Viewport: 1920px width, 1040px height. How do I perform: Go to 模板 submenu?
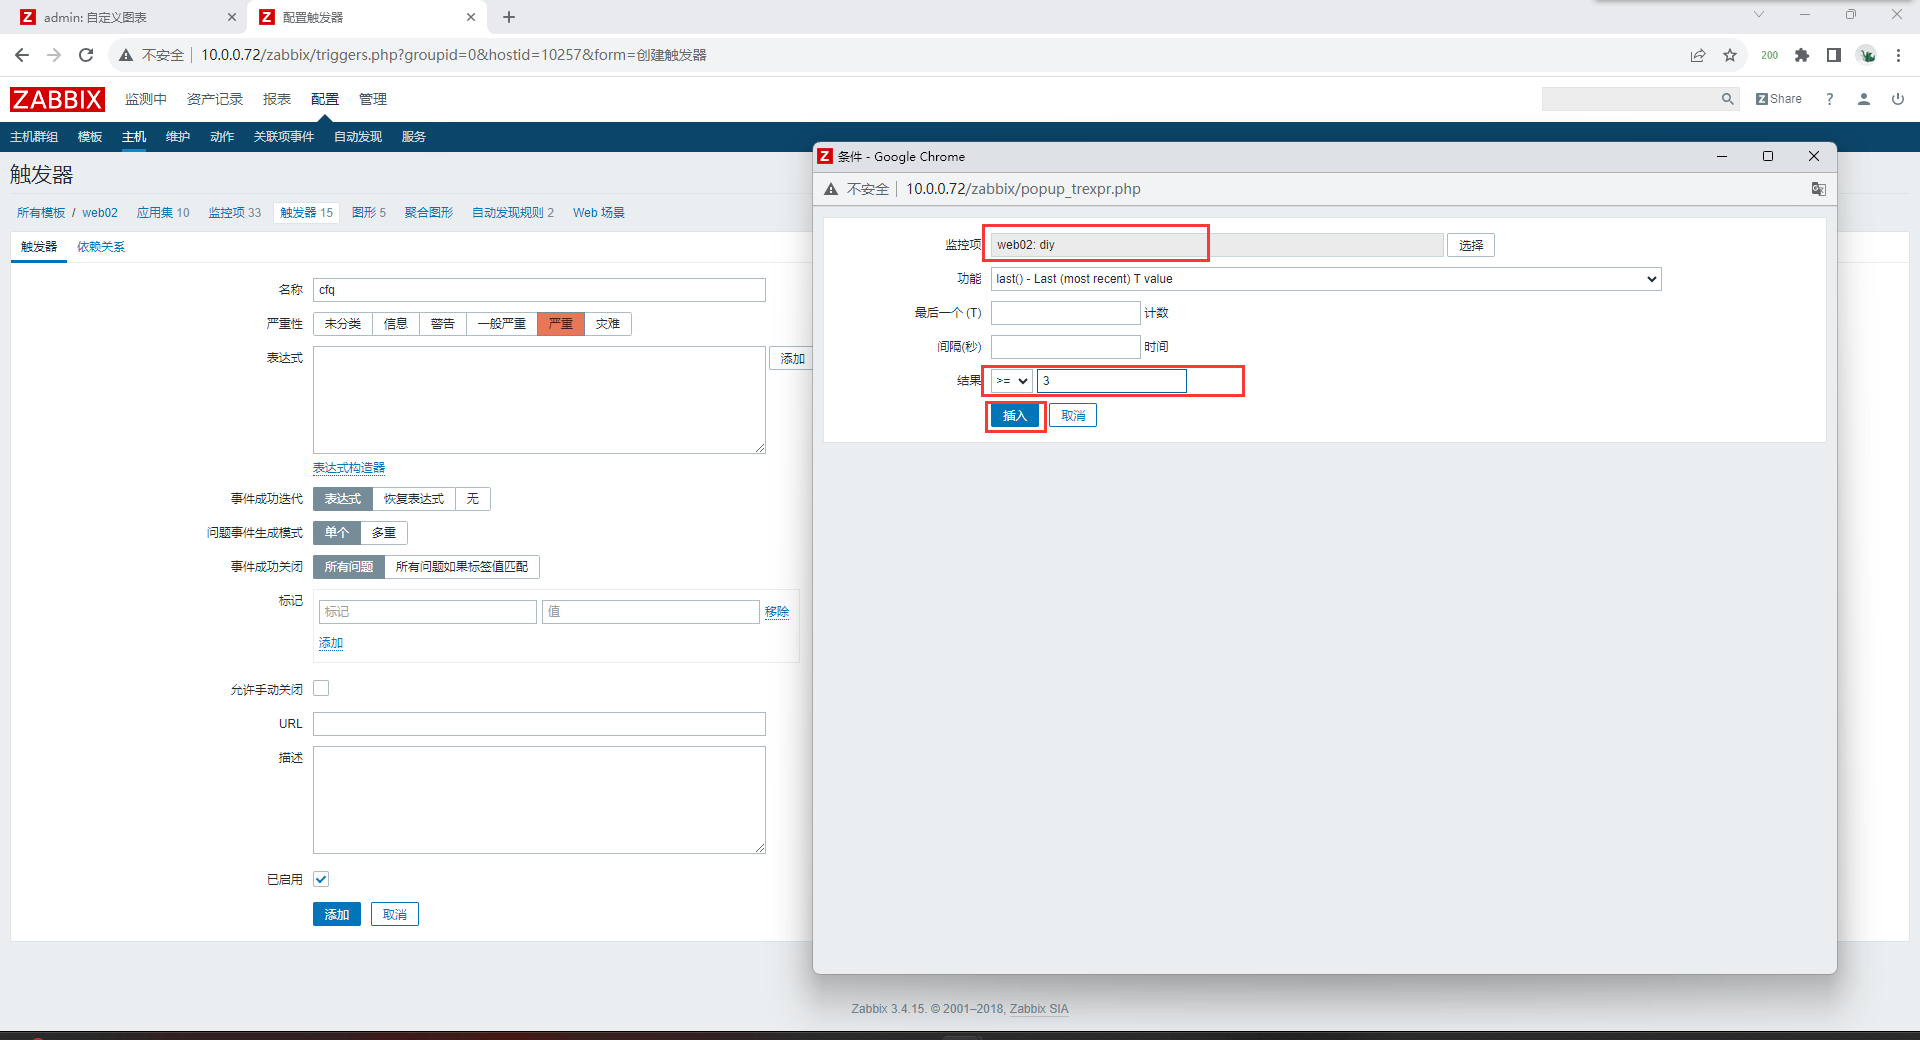click(90, 137)
